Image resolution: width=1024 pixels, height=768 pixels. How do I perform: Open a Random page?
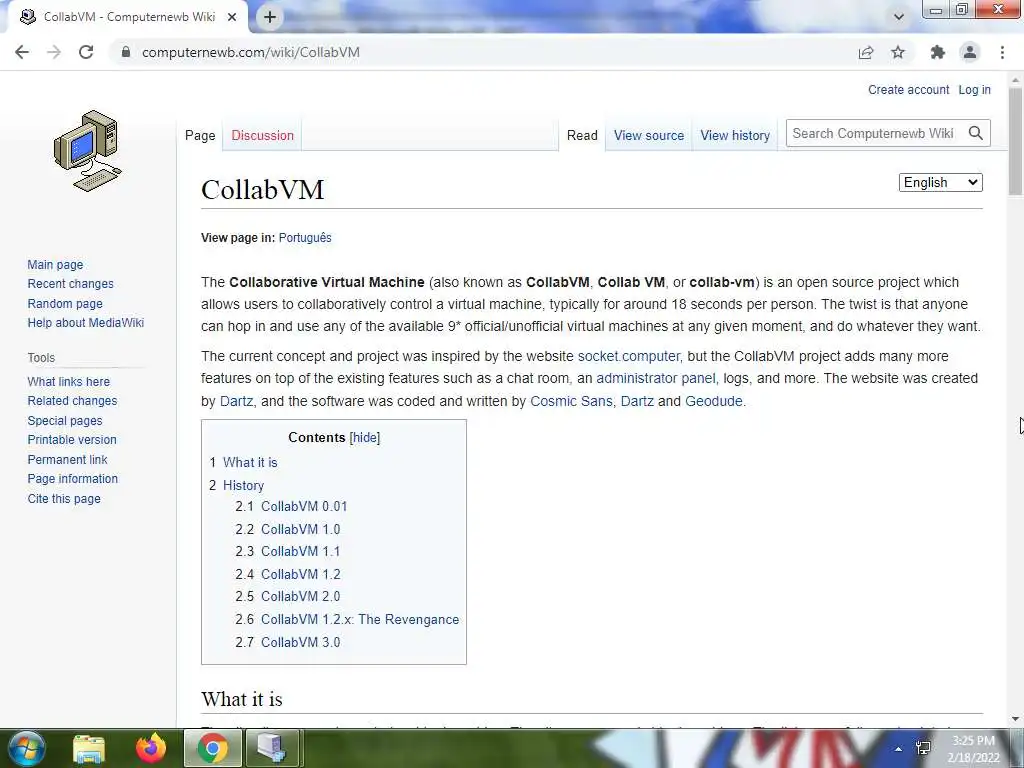[x=65, y=304]
